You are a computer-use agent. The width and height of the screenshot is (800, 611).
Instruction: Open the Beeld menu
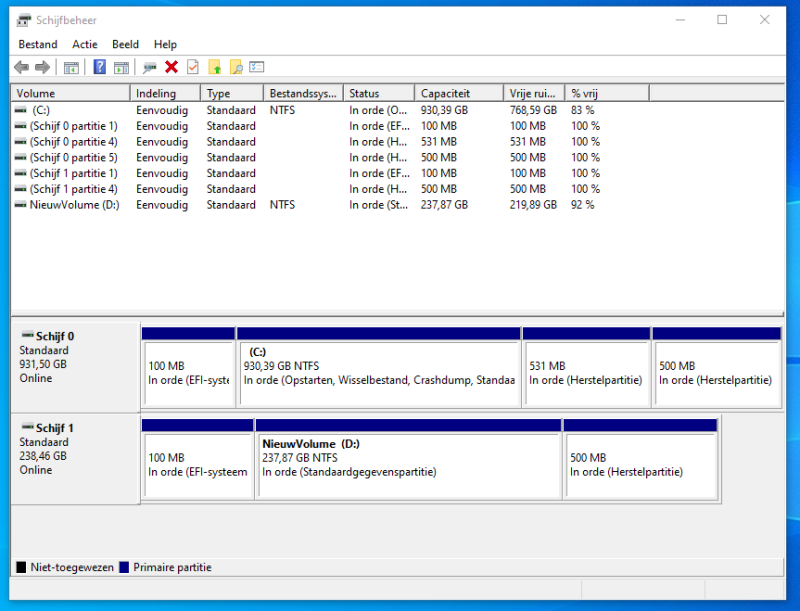(x=125, y=44)
